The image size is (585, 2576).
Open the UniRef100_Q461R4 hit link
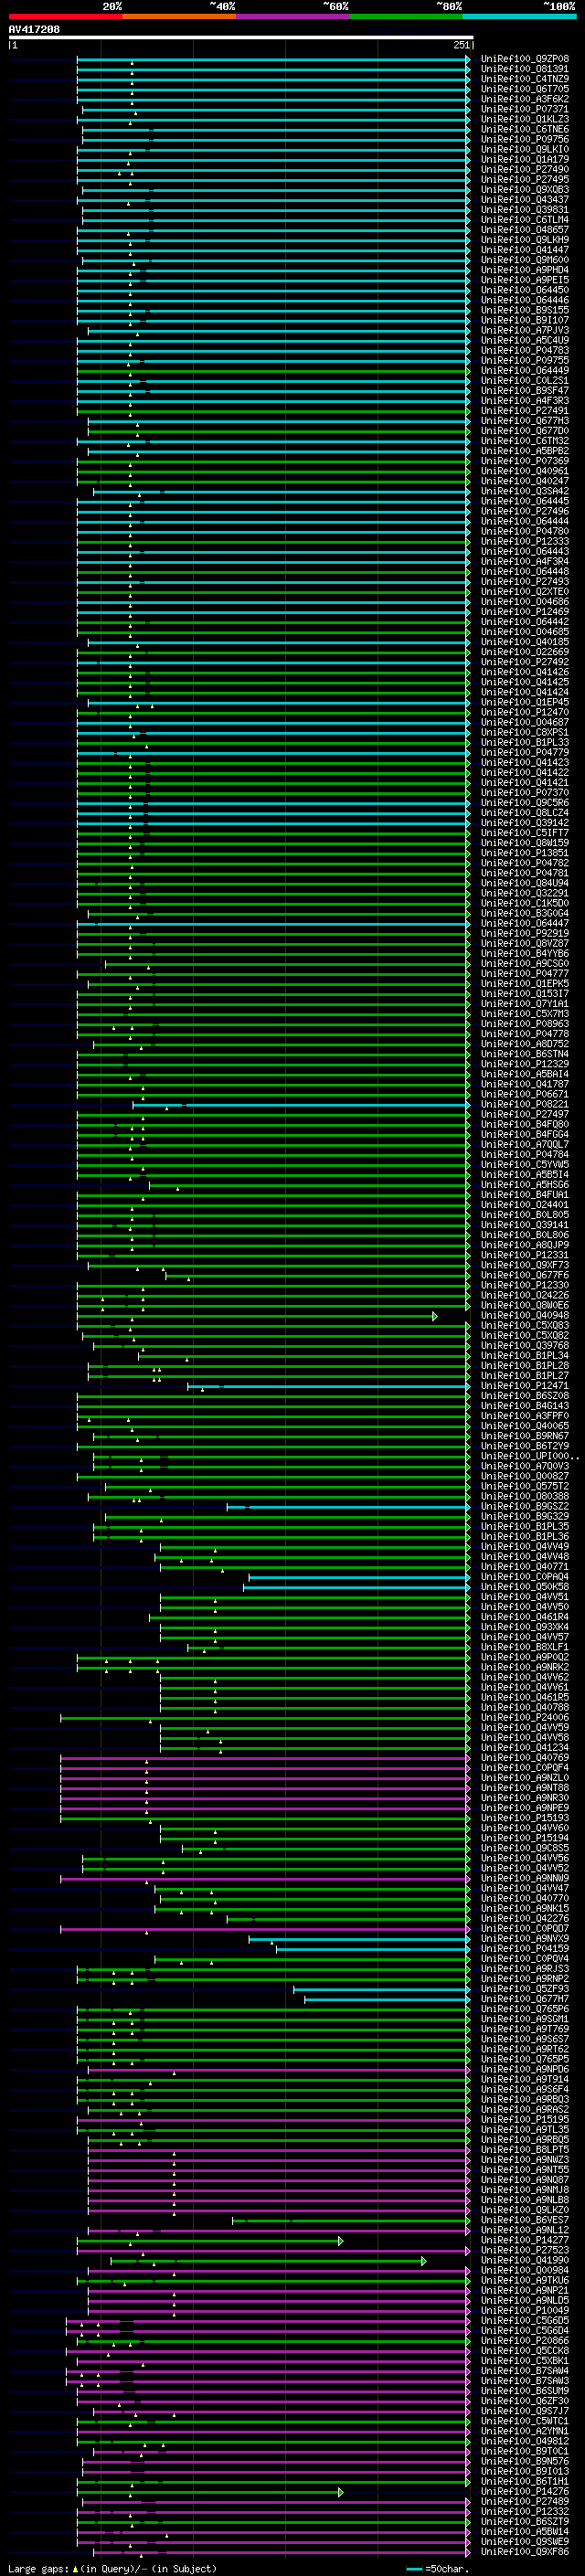tap(525, 1617)
